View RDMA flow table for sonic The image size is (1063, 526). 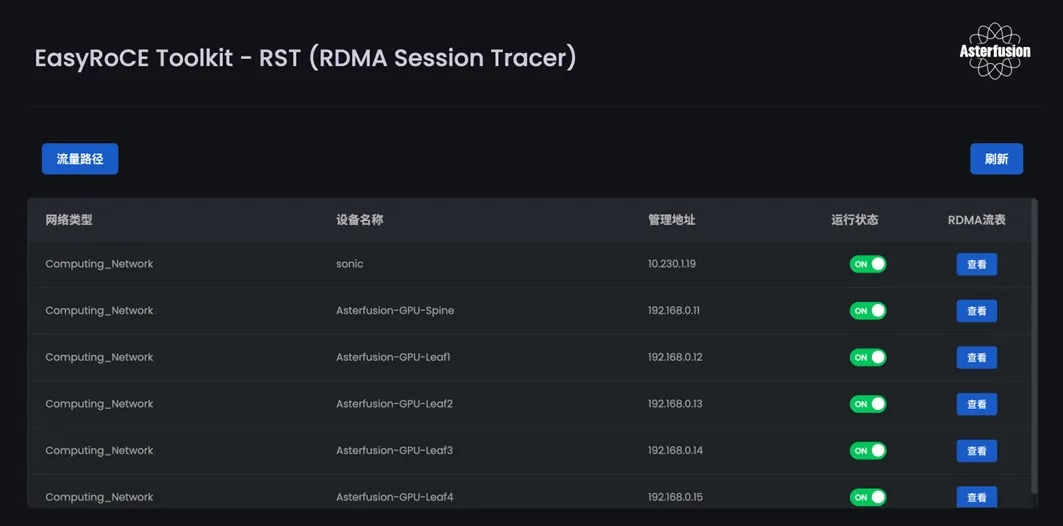(x=976, y=265)
